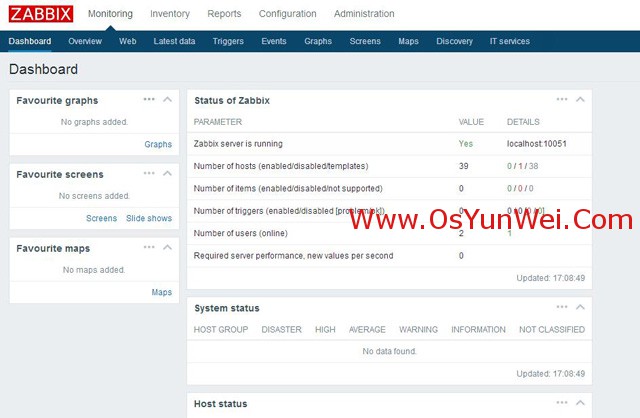Image resolution: width=640 pixels, height=418 pixels.
Task: Click the 'INFORMATION' column header
Action: [478, 329]
